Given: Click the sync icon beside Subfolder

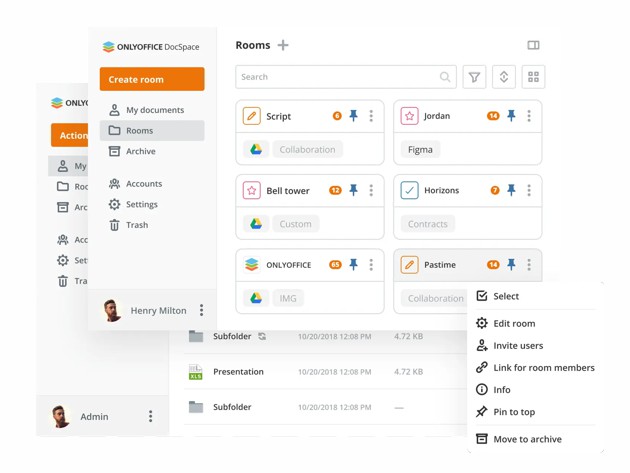Looking at the screenshot, I should tap(262, 336).
